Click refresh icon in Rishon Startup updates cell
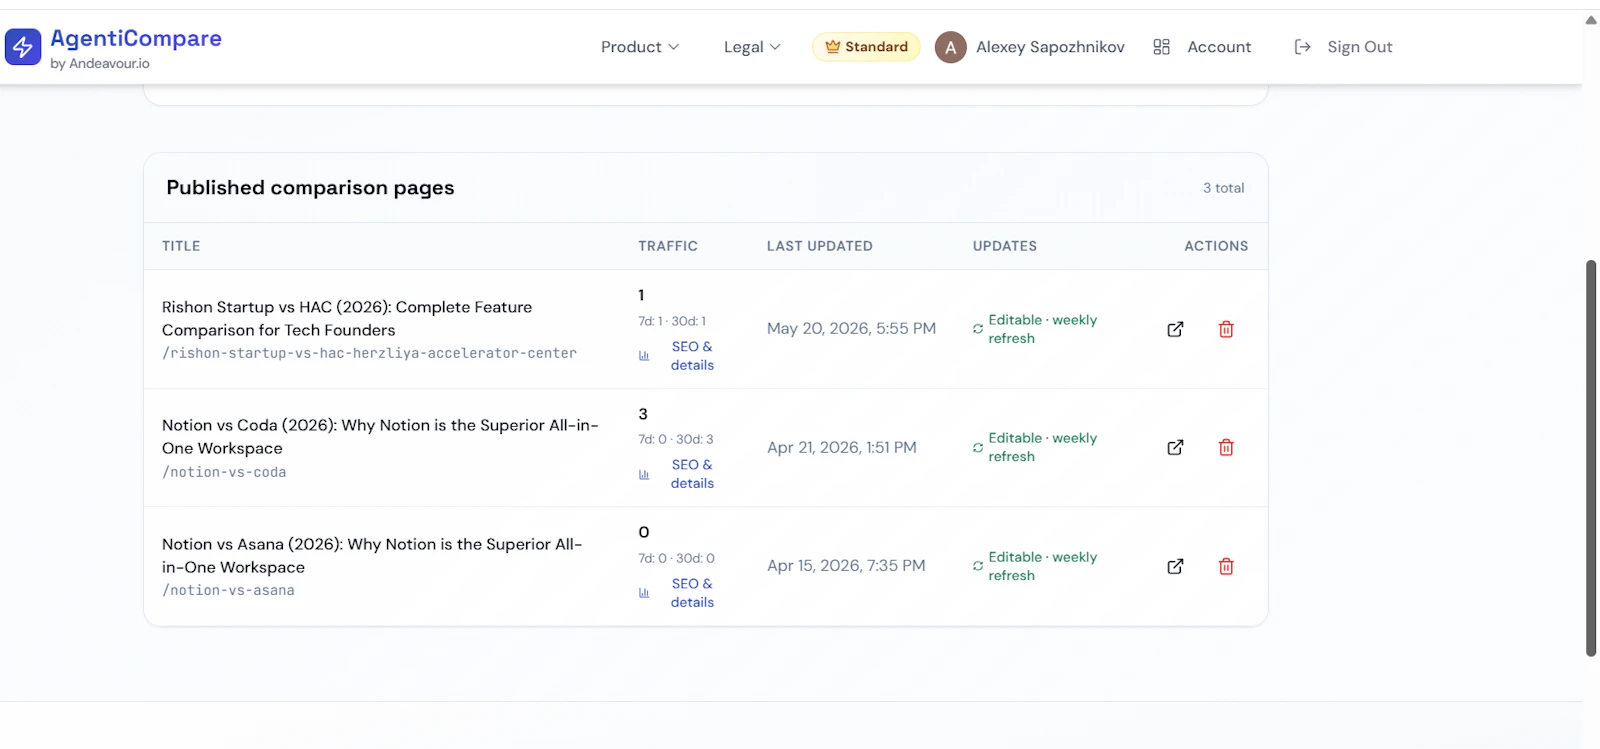Viewport: 1600px width, 749px height. pyautogui.click(x=978, y=329)
